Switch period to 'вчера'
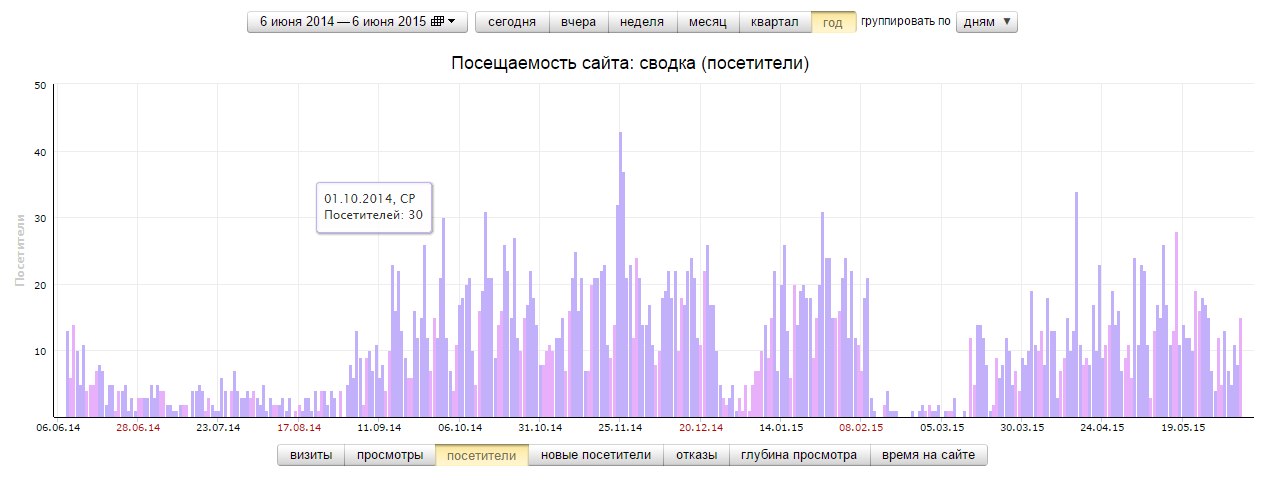This screenshot has width=1267, height=486. [578, 22]
